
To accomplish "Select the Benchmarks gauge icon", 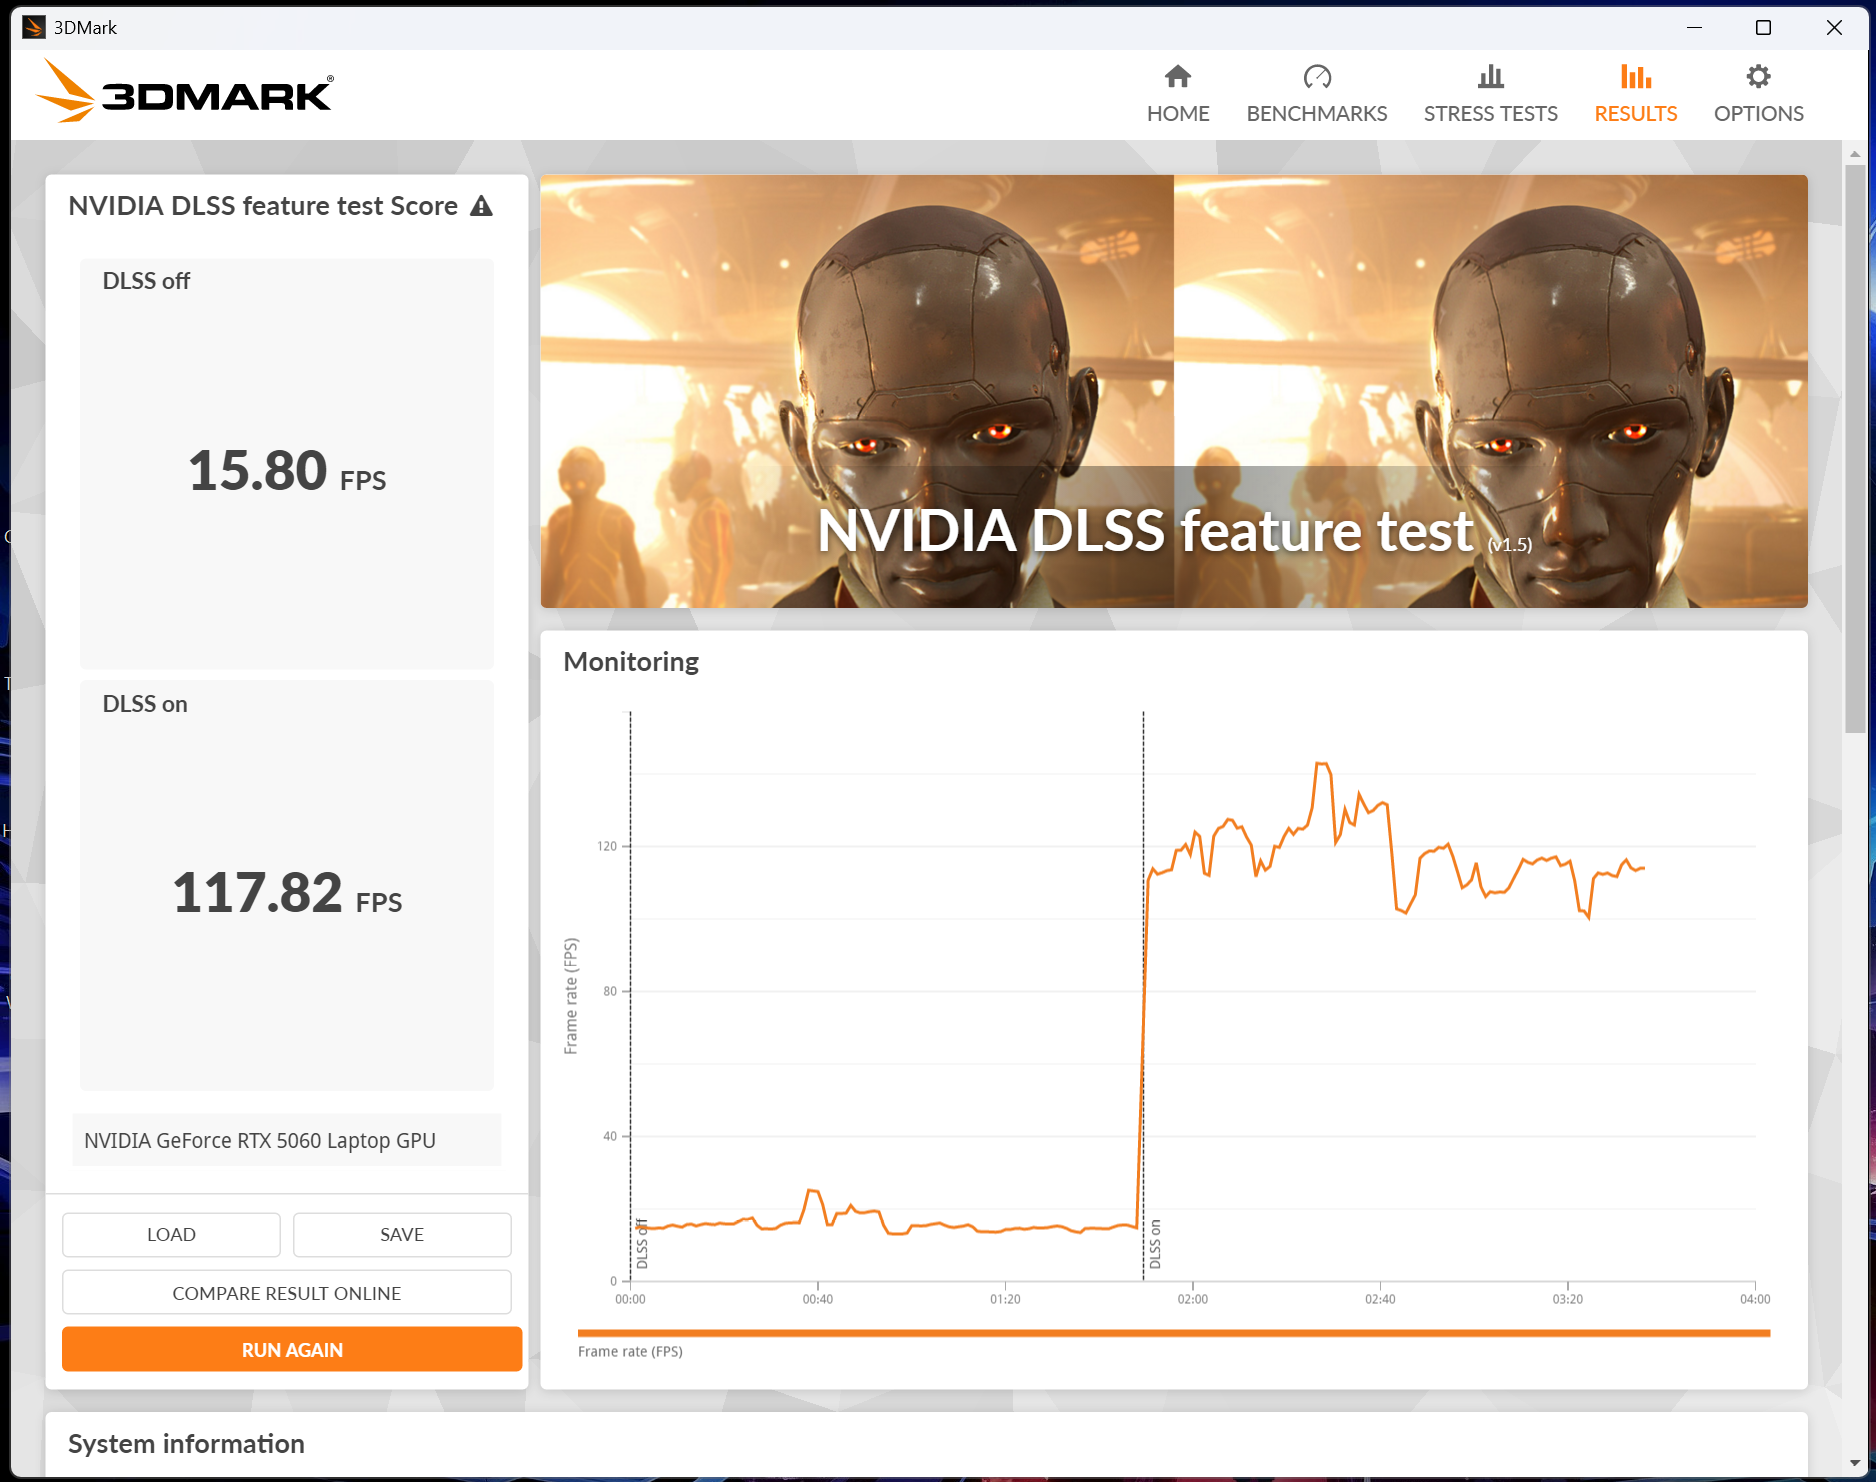I will pyautogui.click(x=1317, y=77).
